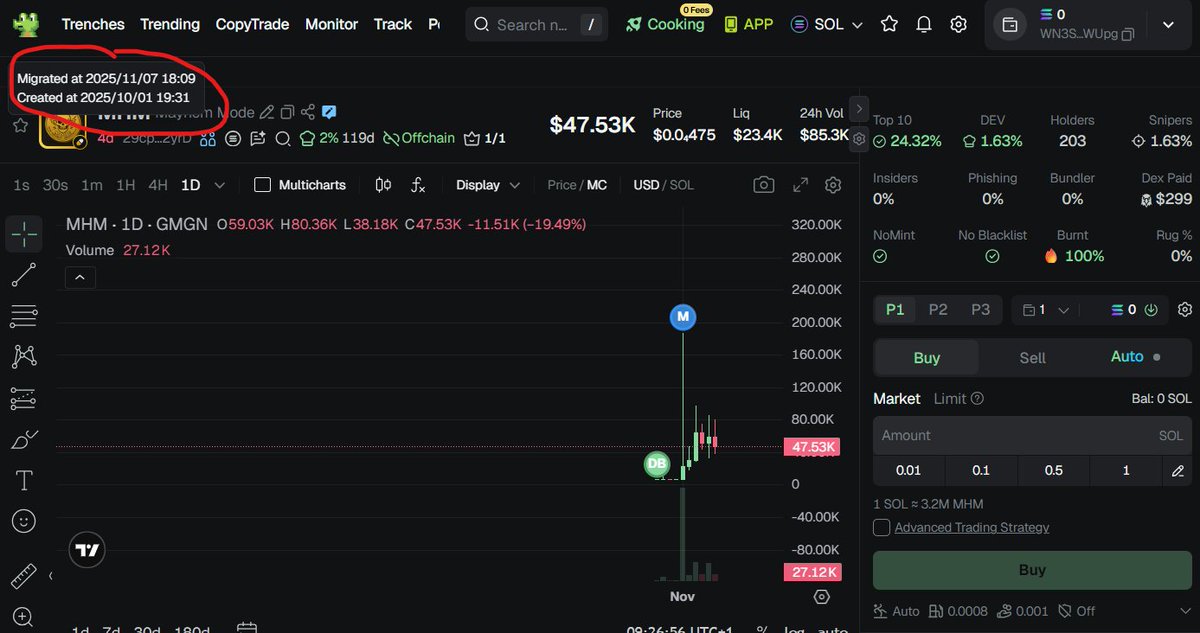
Task: Toggle Price / MC display mode
Action: (577, 185)
